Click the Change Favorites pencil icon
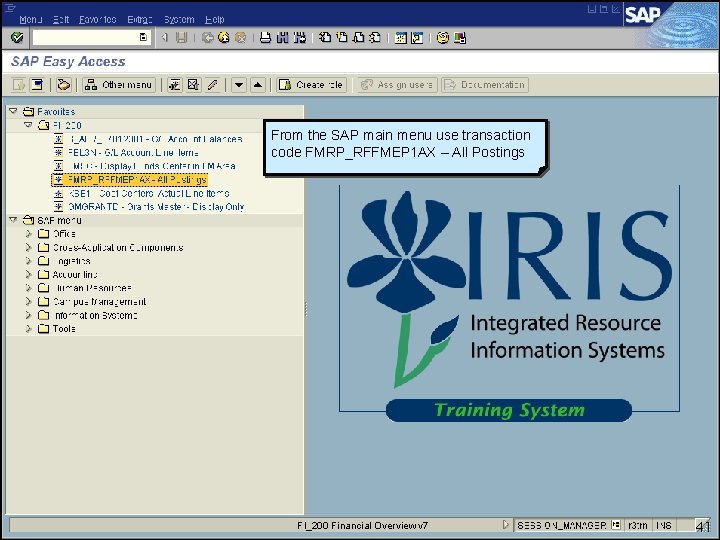This screenshot has width=720, height=540. (212, 84)
